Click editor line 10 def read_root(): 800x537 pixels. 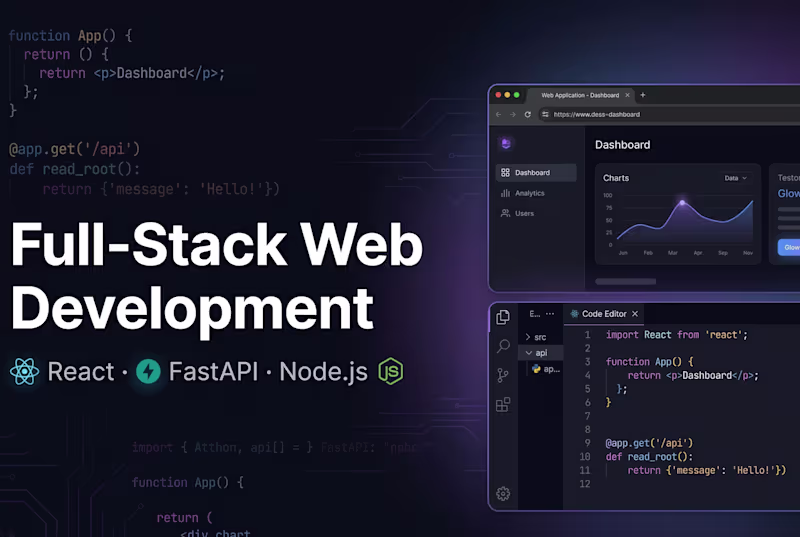point(649,456)
